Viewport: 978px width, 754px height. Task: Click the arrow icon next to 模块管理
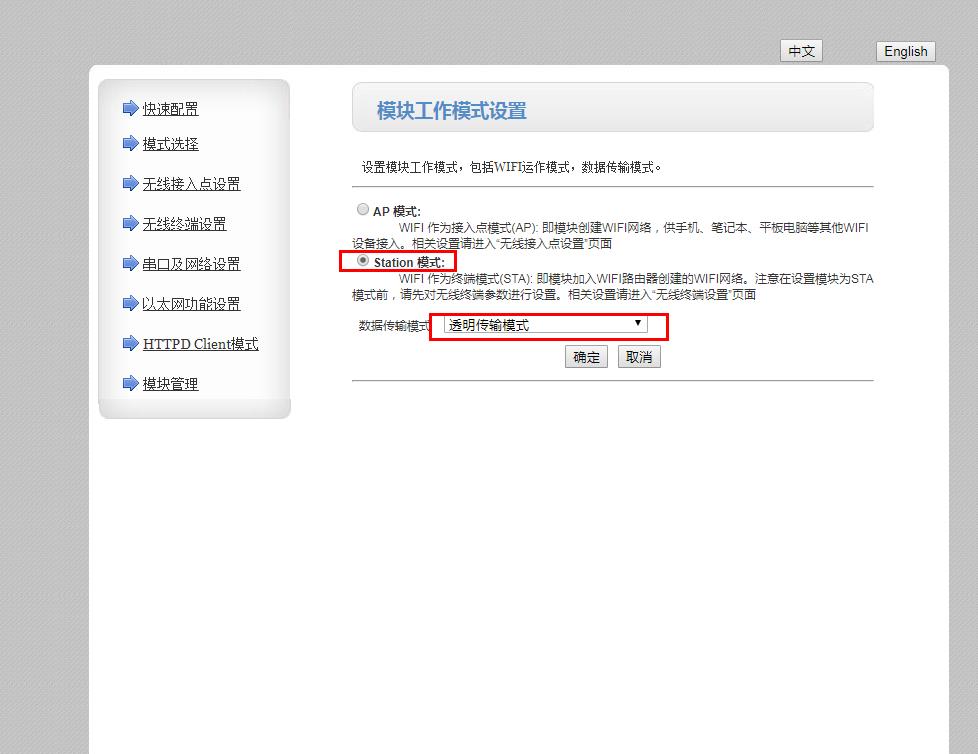pos(130,383)
